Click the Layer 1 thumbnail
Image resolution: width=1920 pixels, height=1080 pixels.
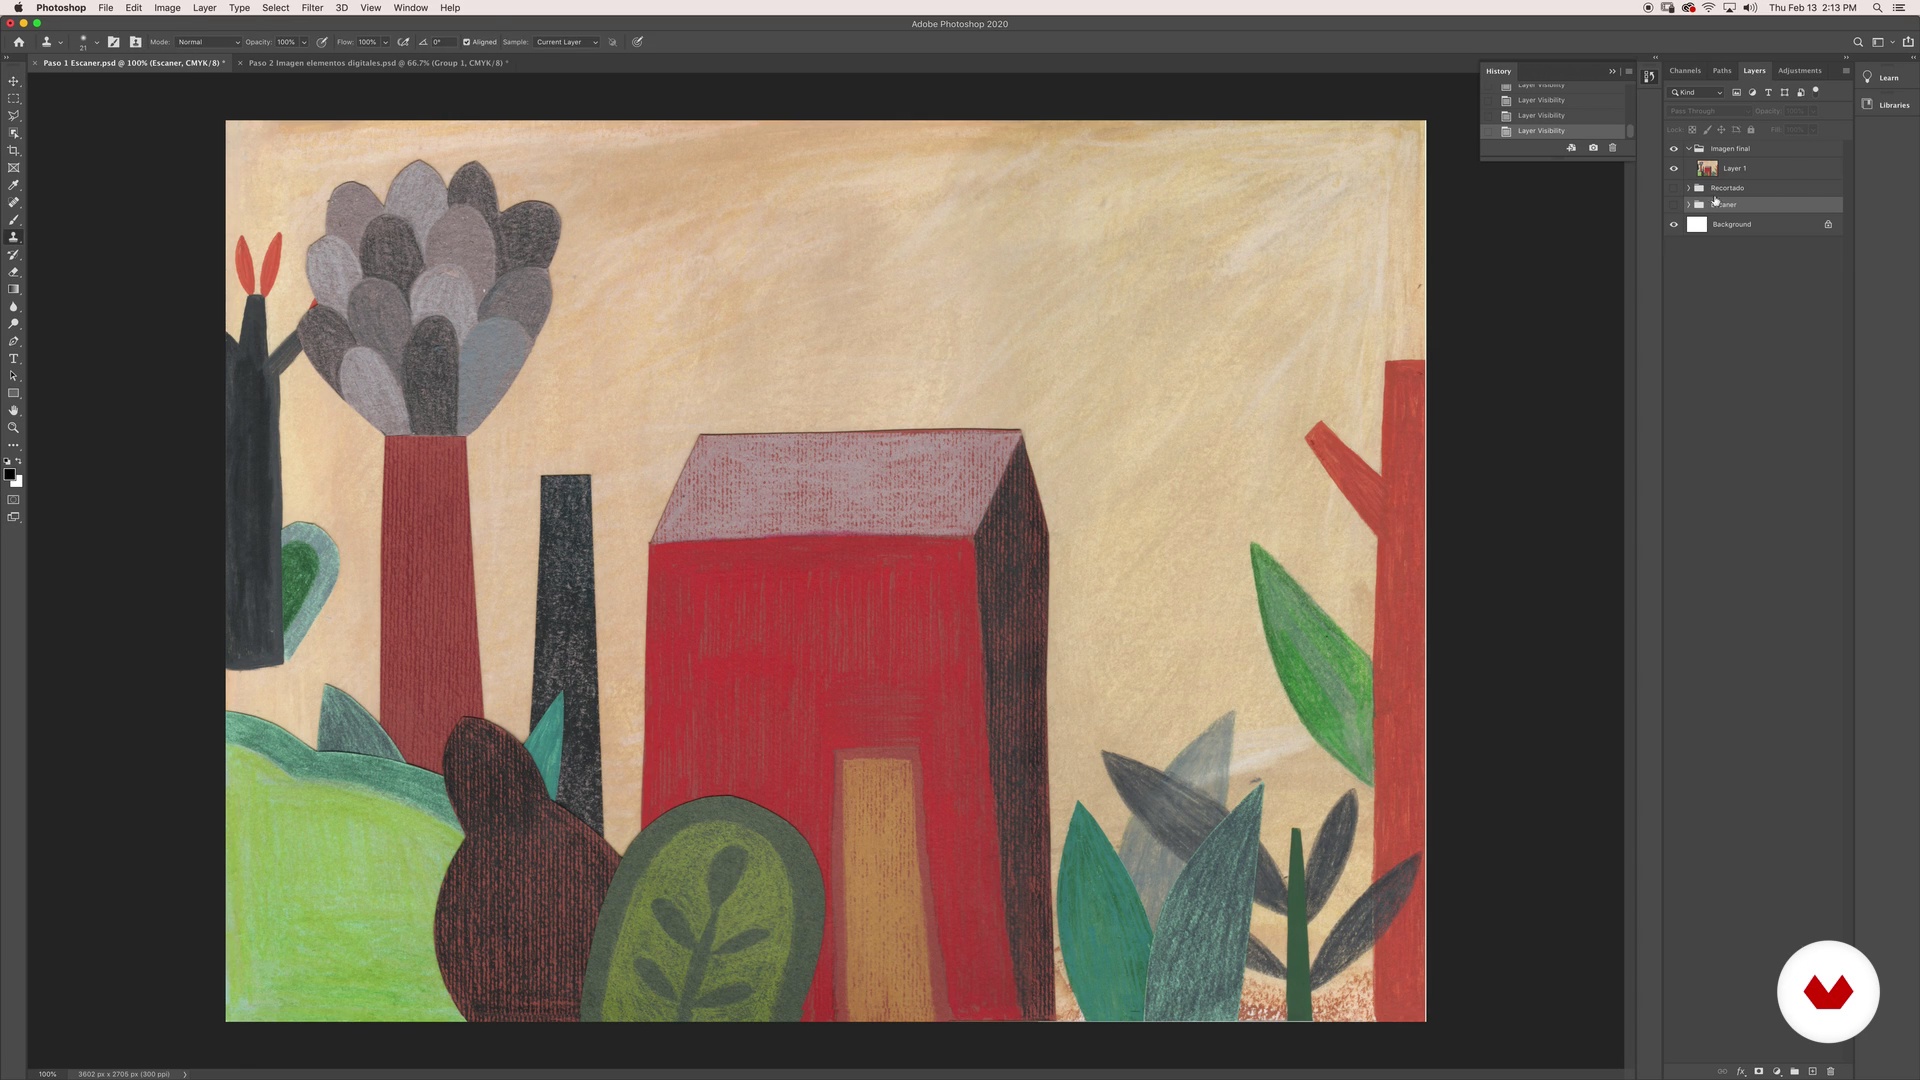(x=1707, y=169)
